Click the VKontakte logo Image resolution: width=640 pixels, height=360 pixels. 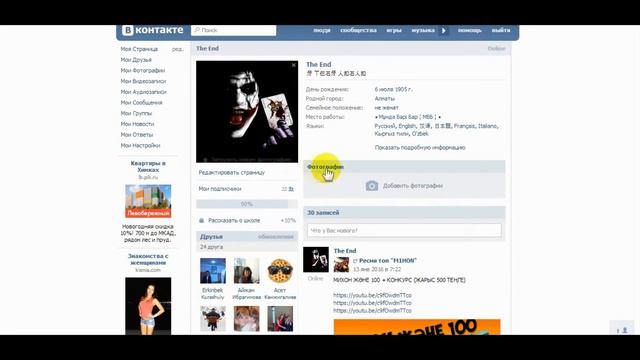pyautogui.click(x=153, y=30)
